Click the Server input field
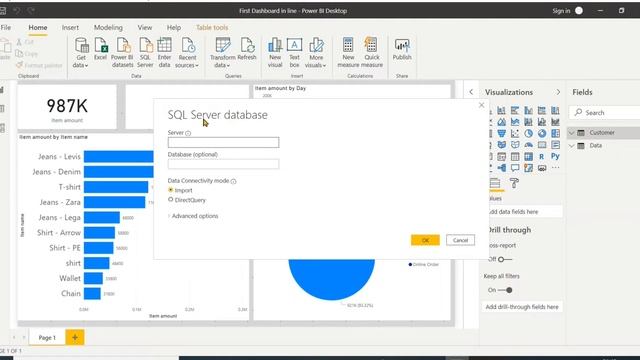The width and height of the screenshot is (640, 360). coord(223,142)
